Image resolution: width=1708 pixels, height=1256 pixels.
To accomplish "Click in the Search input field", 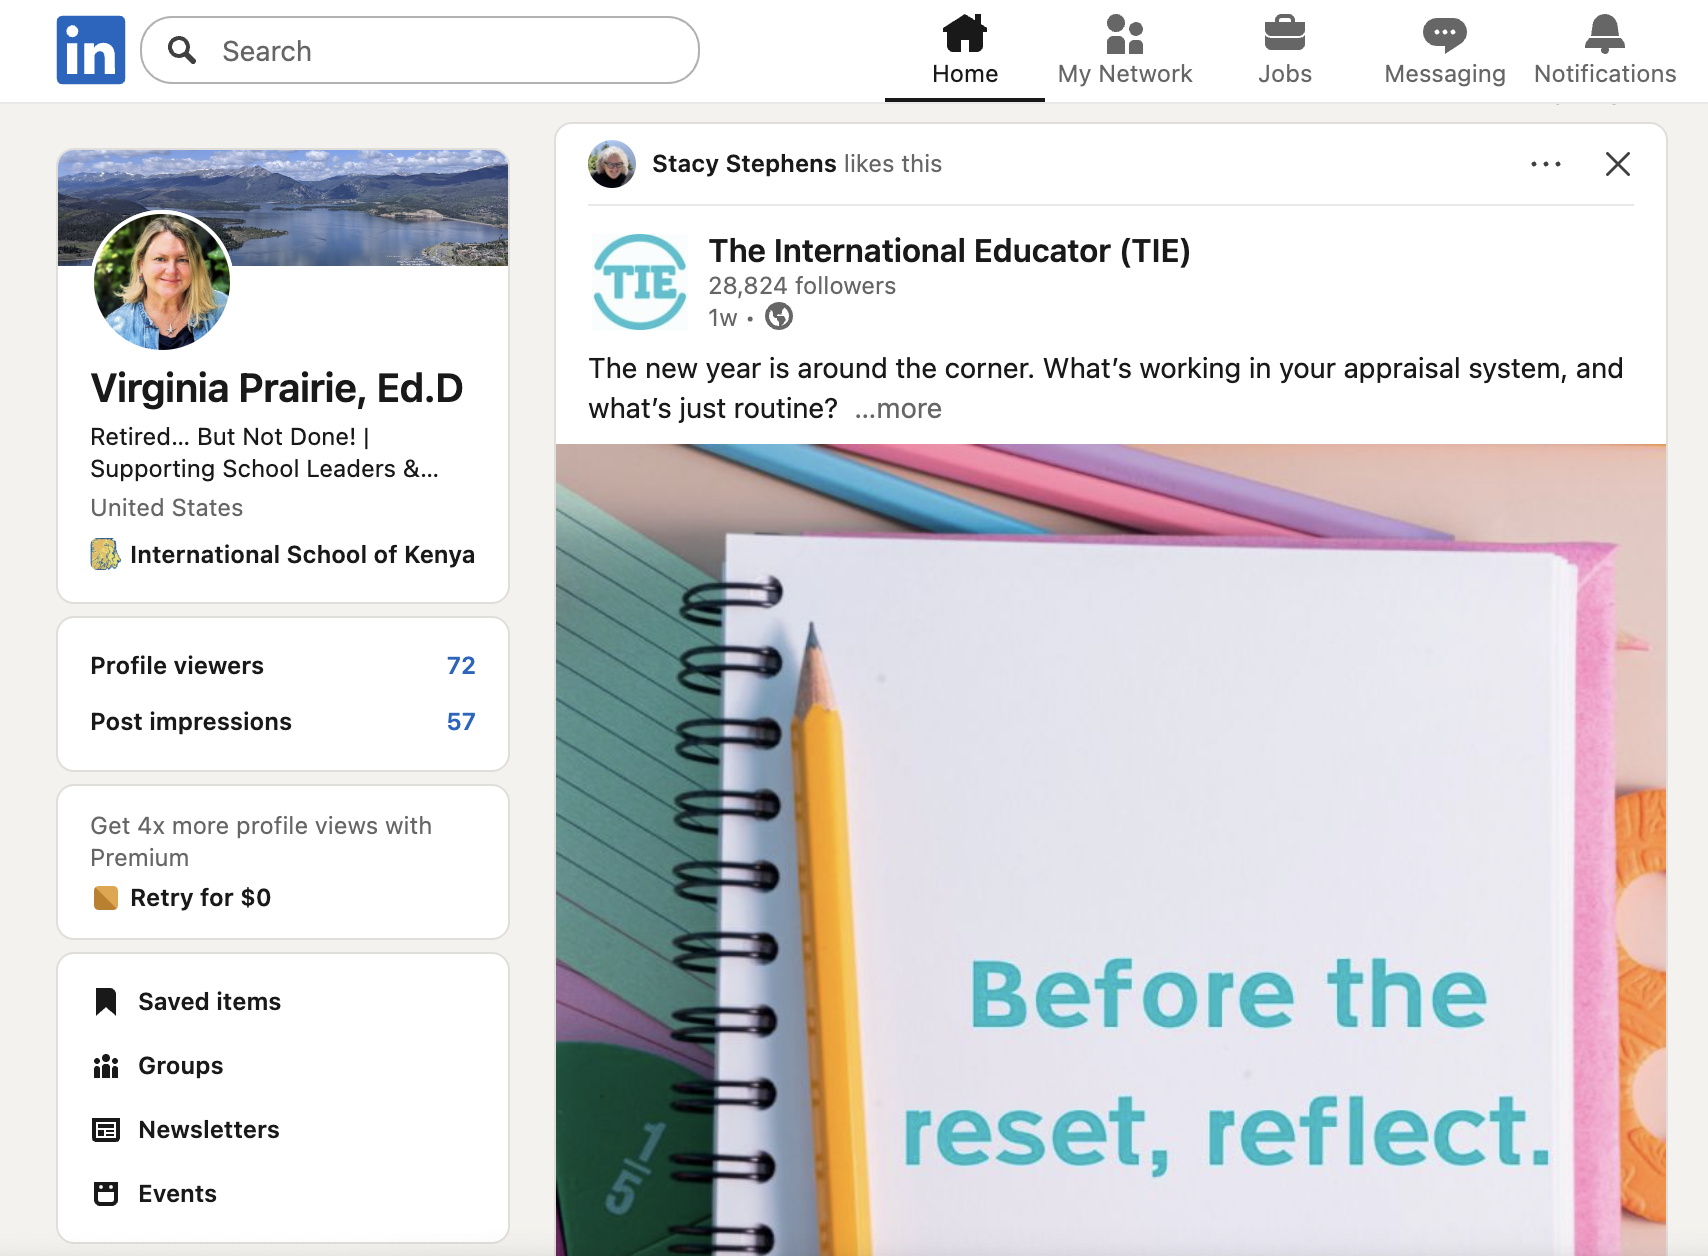I will pyautogui.click(x=440, y=51).
